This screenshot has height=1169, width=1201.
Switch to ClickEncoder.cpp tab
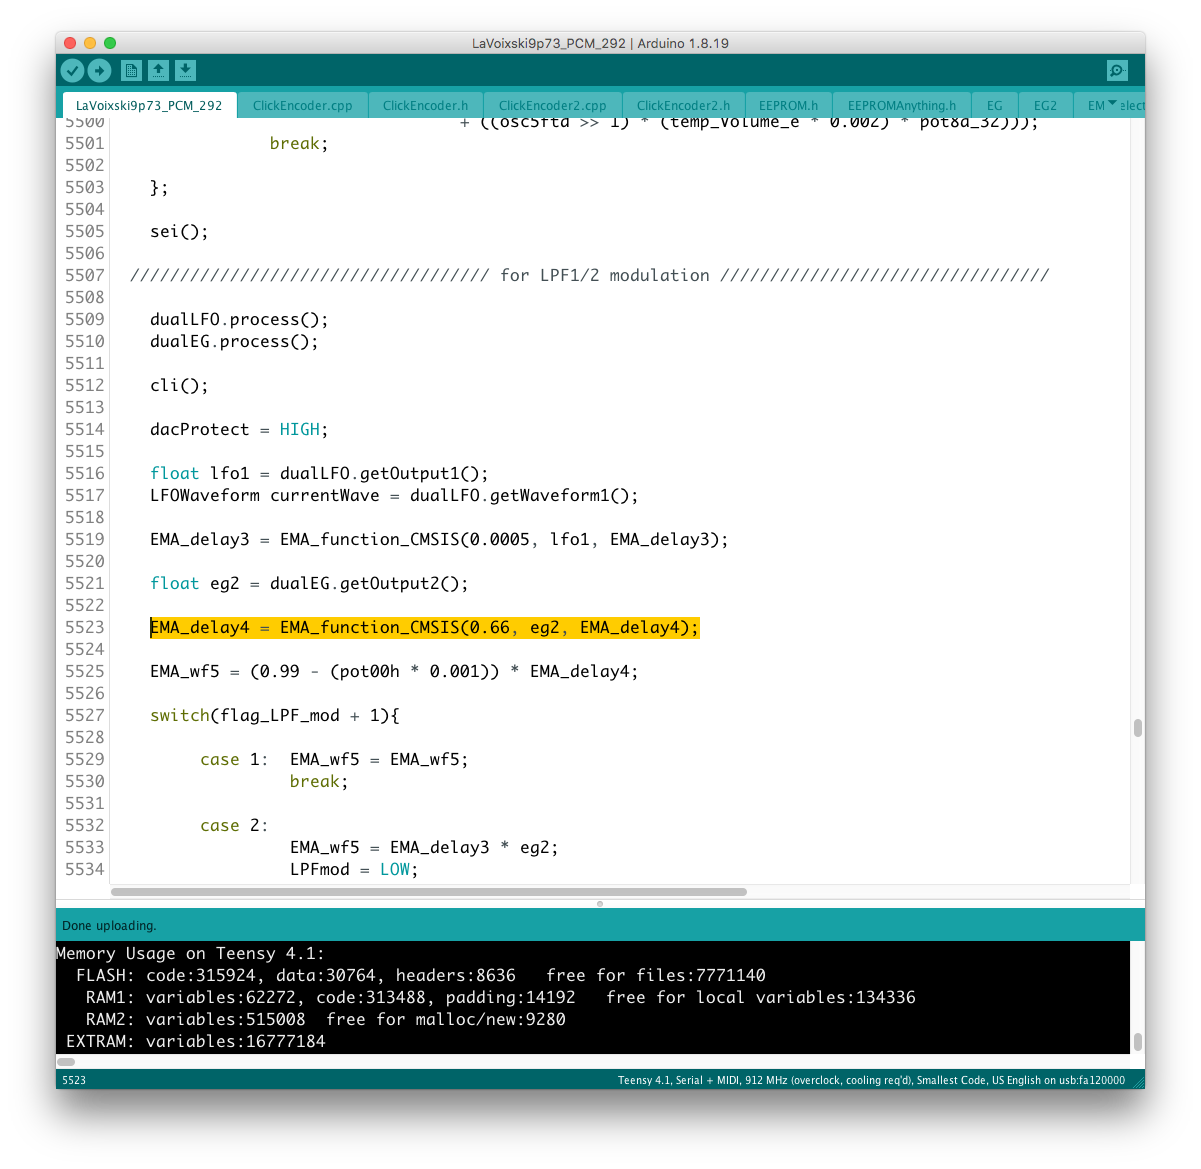coord(302,105)
